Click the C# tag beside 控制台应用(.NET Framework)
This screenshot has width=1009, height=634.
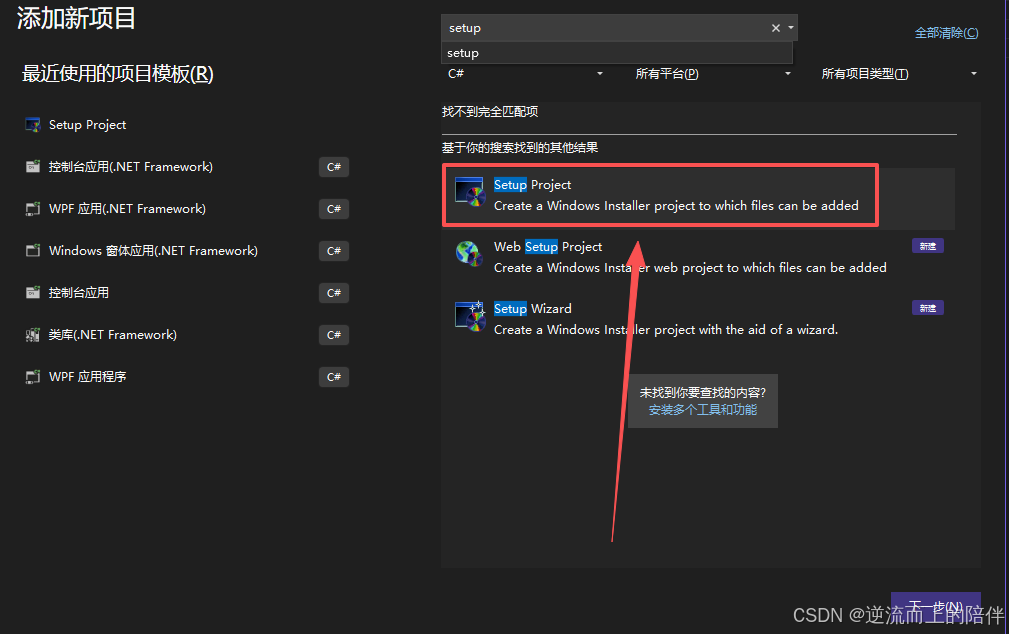point(333,167)
